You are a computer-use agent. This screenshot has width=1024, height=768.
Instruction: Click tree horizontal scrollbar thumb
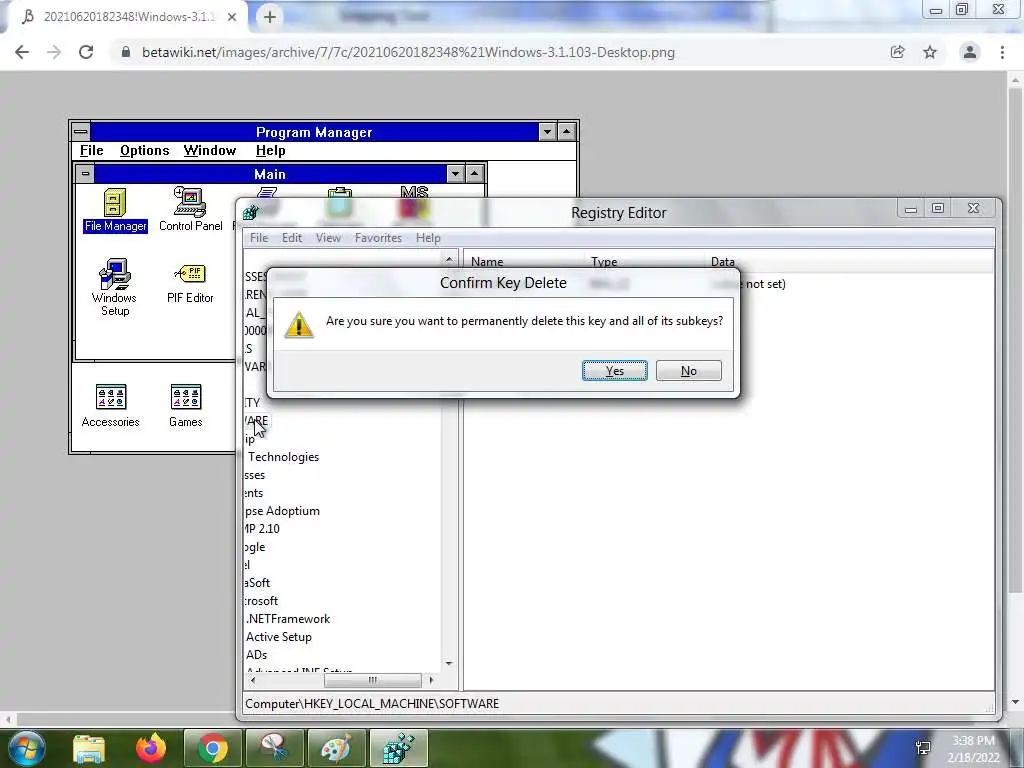tap(372, 680)
